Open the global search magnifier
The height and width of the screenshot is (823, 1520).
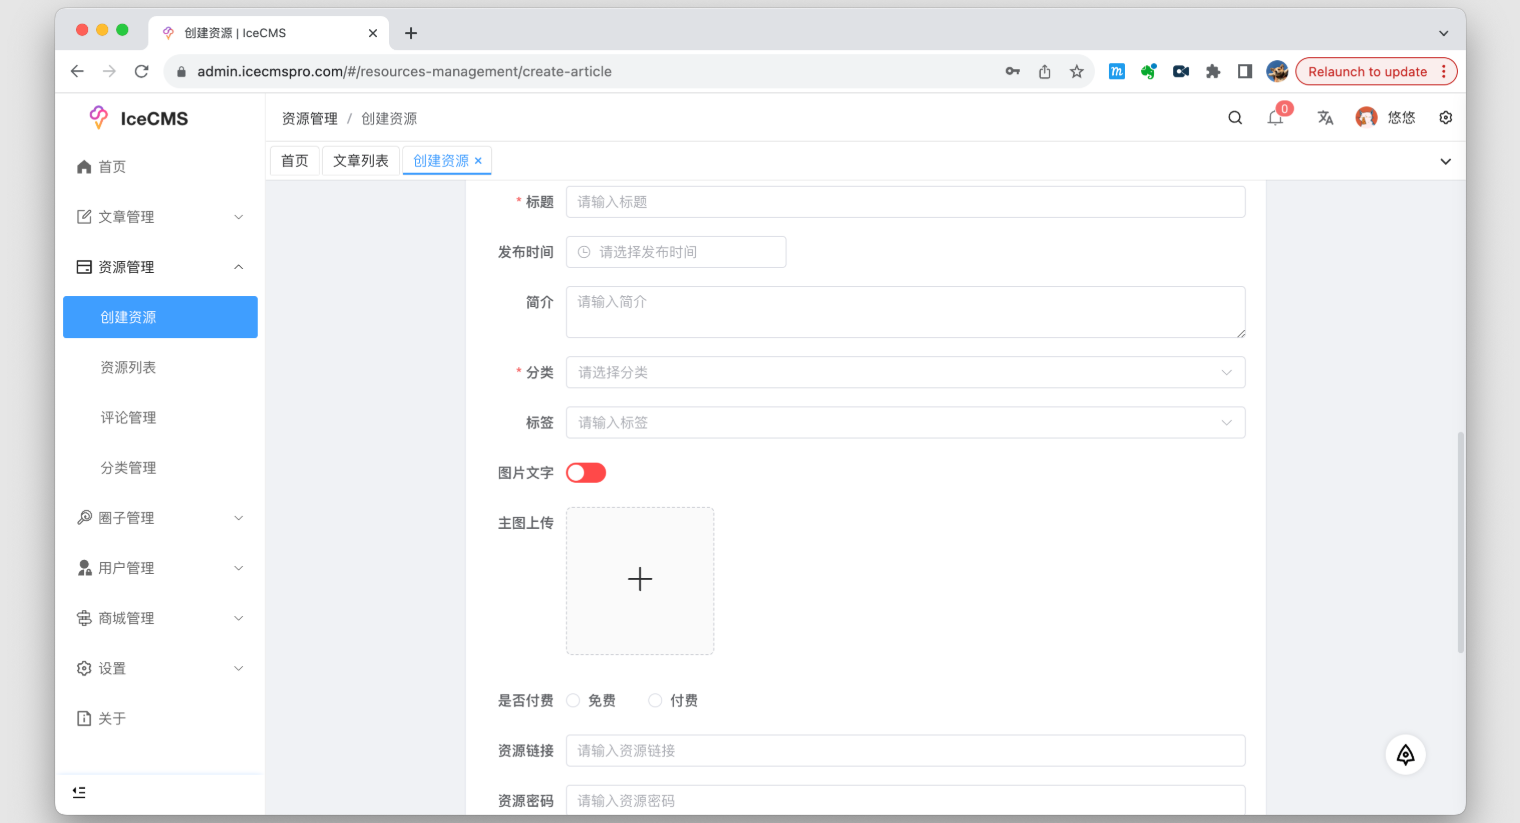click(1235, 117)
